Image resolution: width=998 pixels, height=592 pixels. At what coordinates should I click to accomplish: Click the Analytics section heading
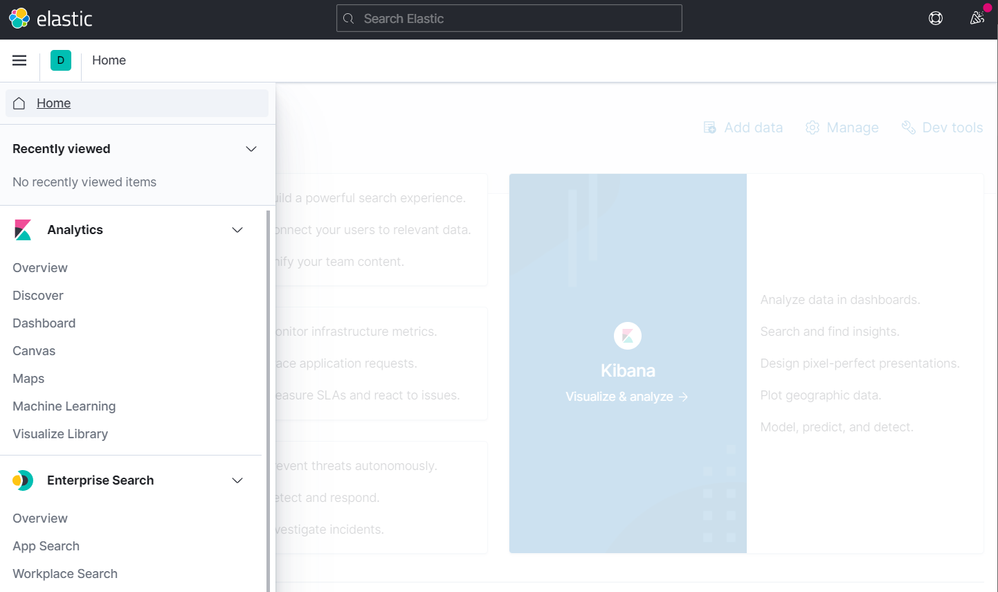coord(75,230)
